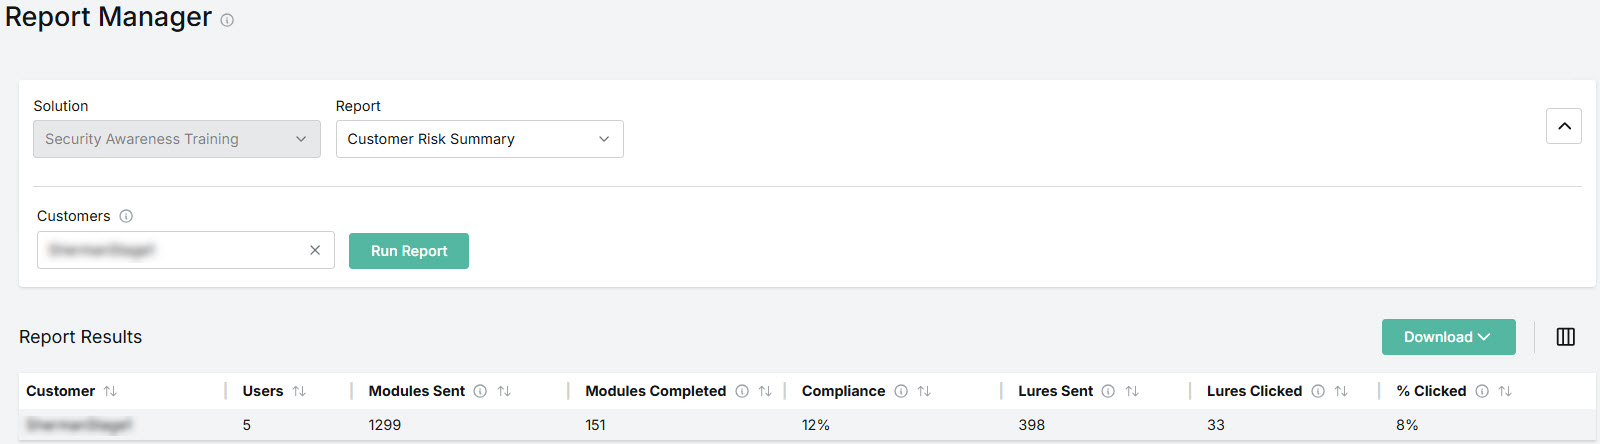Viewport: 1600px width, 444px height.
Task: Click the Modules Completed info icon
Action: click(x=742, y=391)
